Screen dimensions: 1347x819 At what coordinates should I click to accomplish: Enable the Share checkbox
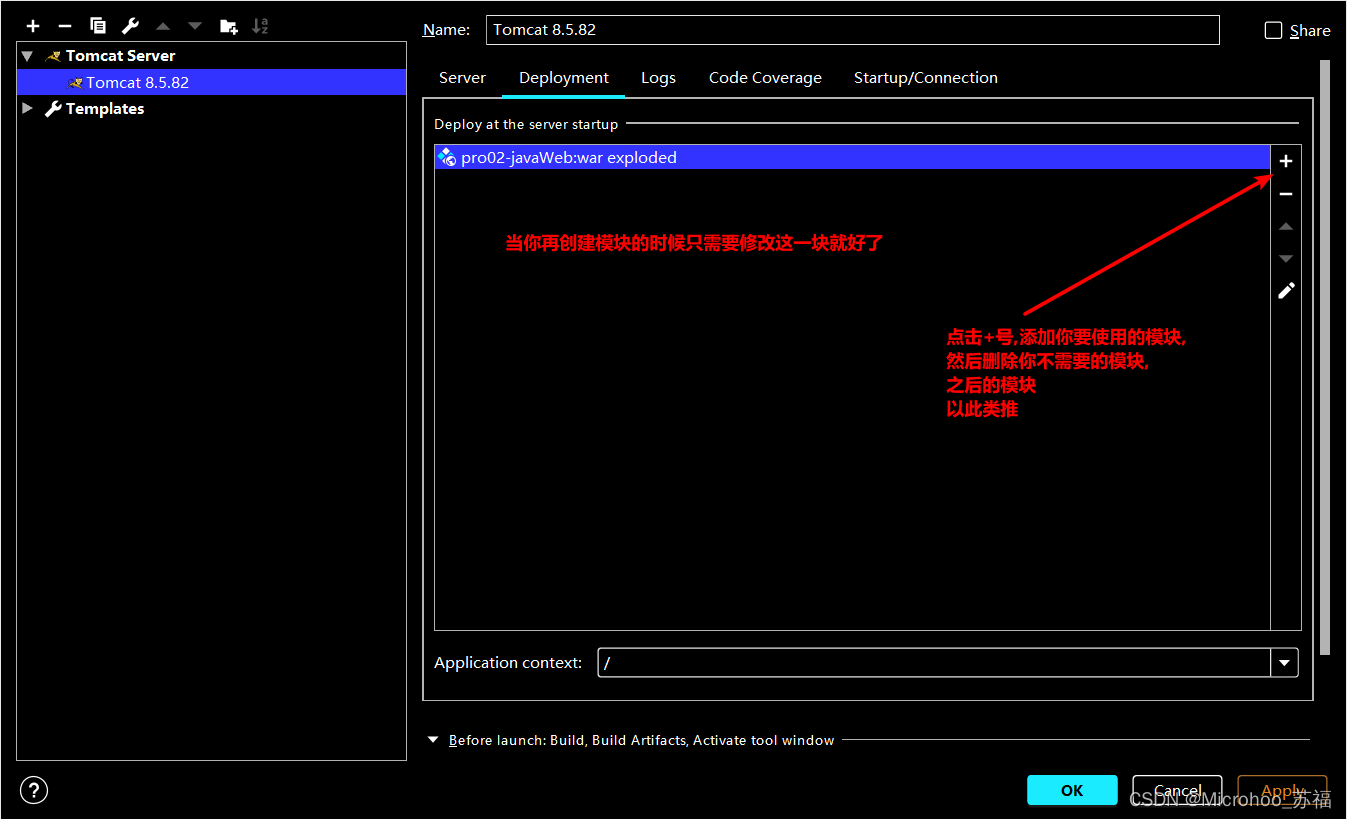point(1273,31)
